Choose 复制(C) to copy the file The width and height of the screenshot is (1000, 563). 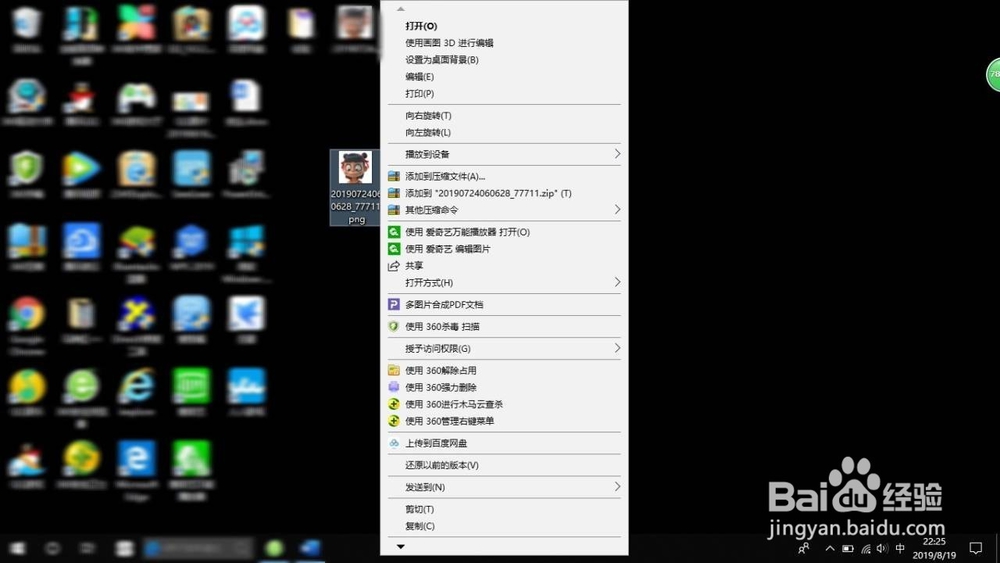tap(419, 526)
